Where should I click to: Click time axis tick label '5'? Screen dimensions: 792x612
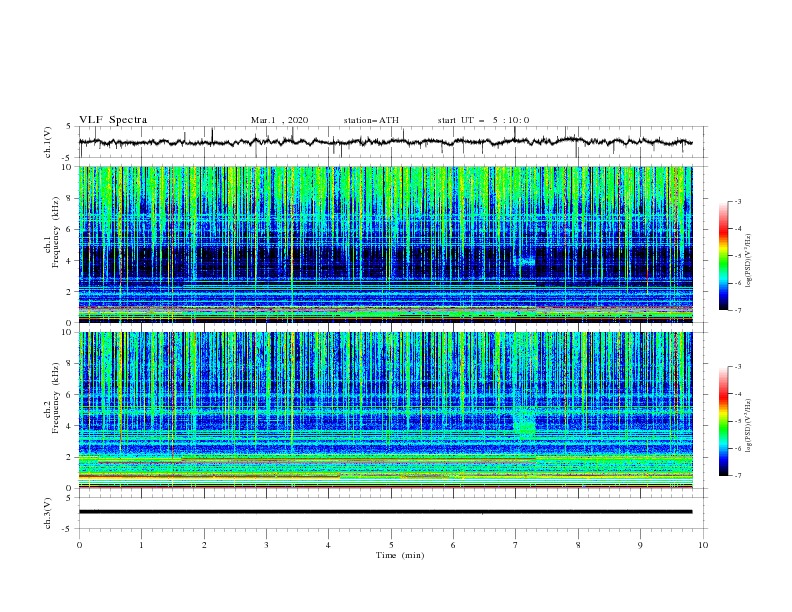[x=391, y=545]
